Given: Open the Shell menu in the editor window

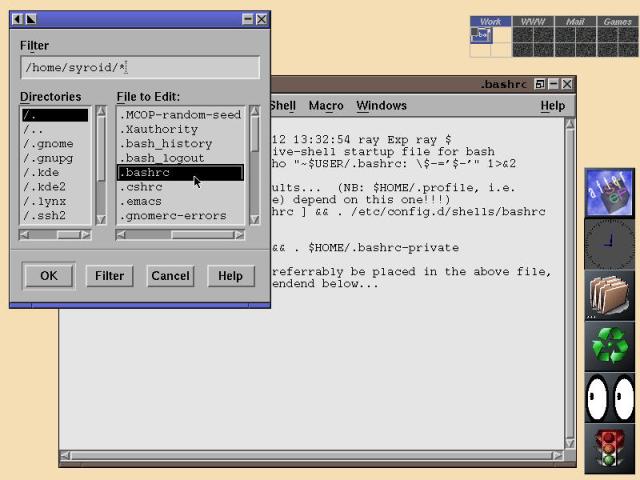Looking at the screenshot, I should (x=282, y=106).
